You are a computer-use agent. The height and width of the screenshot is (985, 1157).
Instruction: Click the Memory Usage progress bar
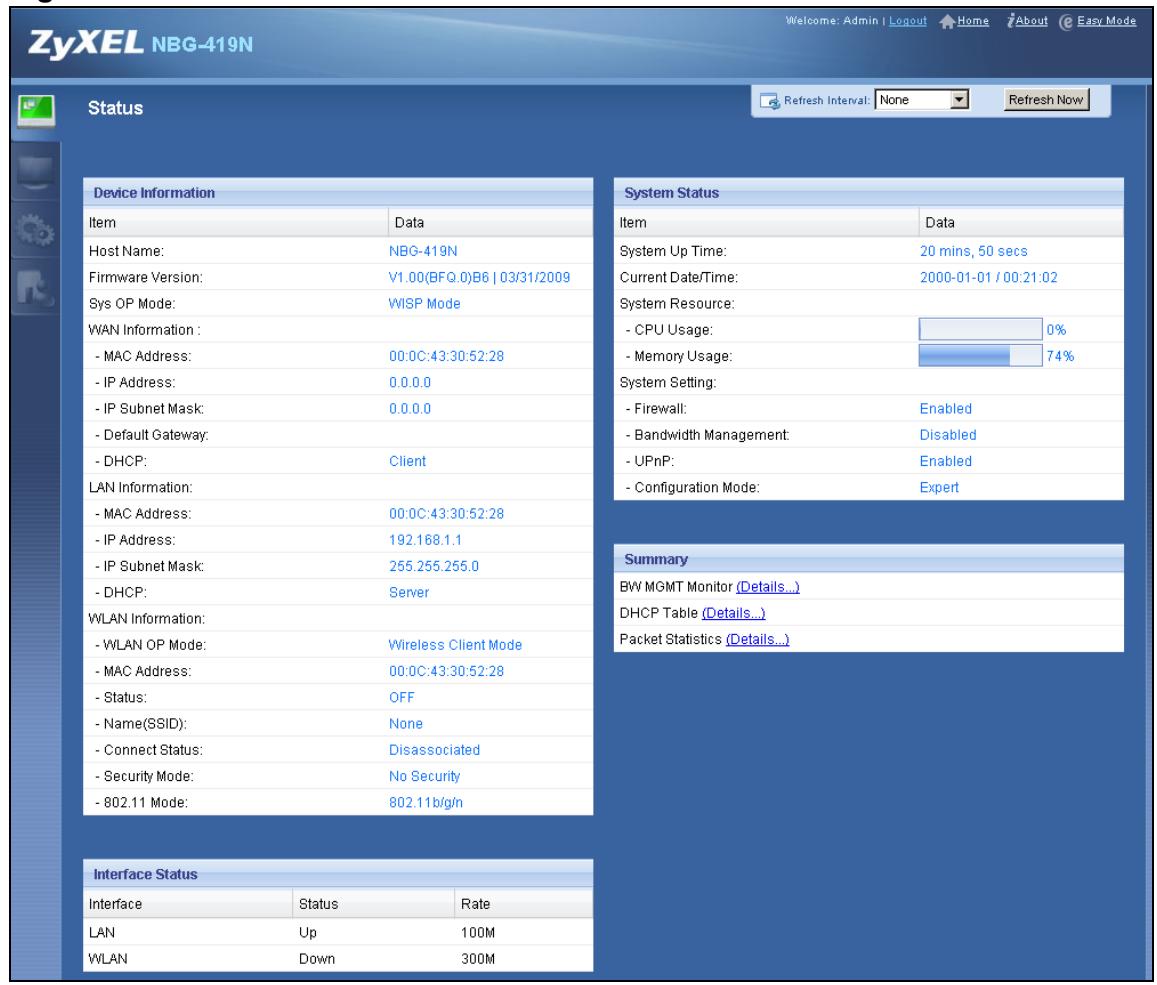(980, 356)
